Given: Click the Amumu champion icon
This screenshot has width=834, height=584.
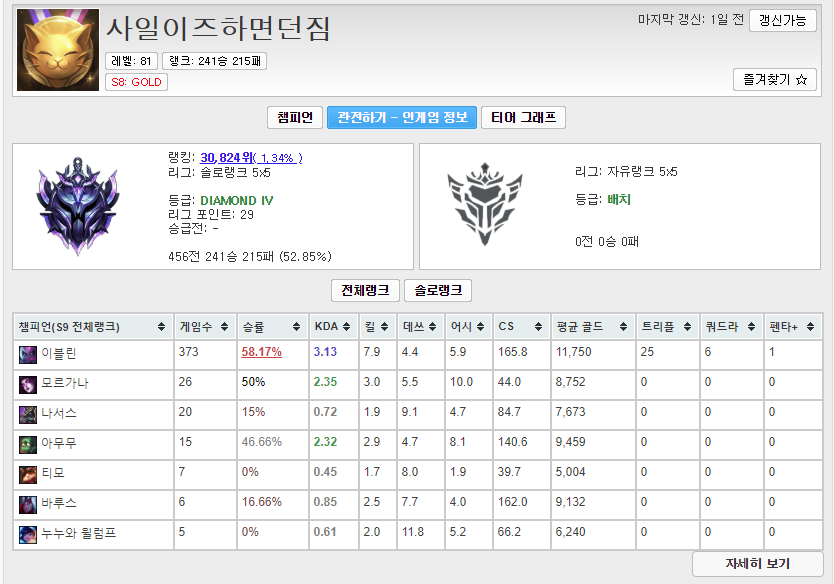Looking at the screenshot, I should click(28, 443).
